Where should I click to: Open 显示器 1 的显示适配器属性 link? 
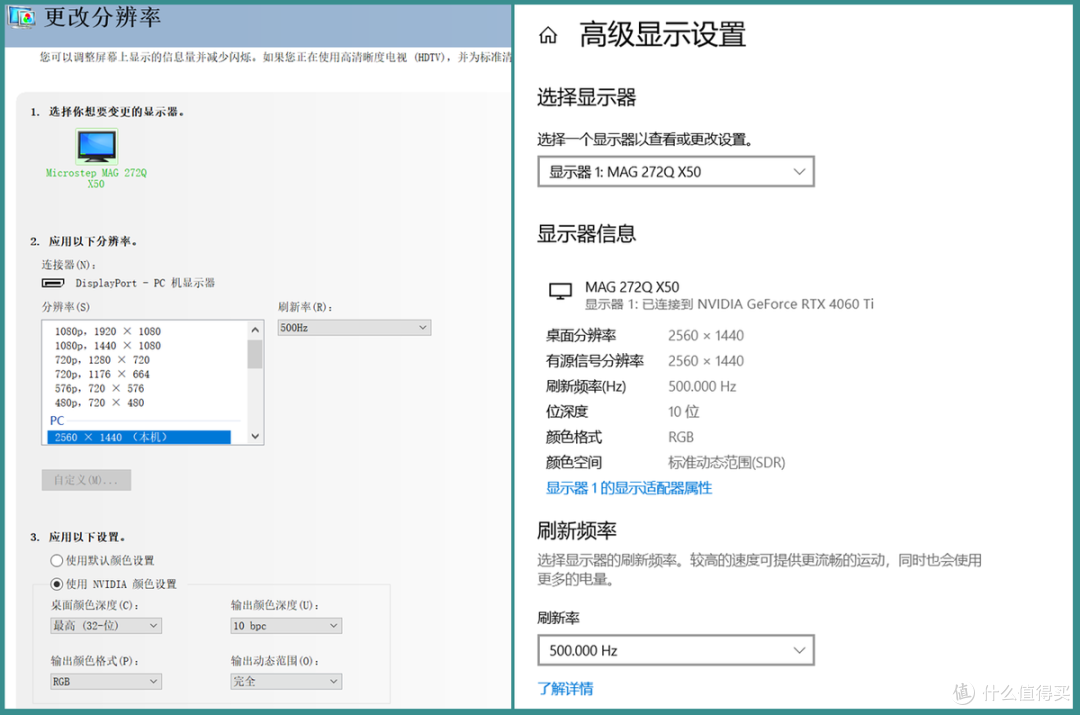tap(629, 488)
